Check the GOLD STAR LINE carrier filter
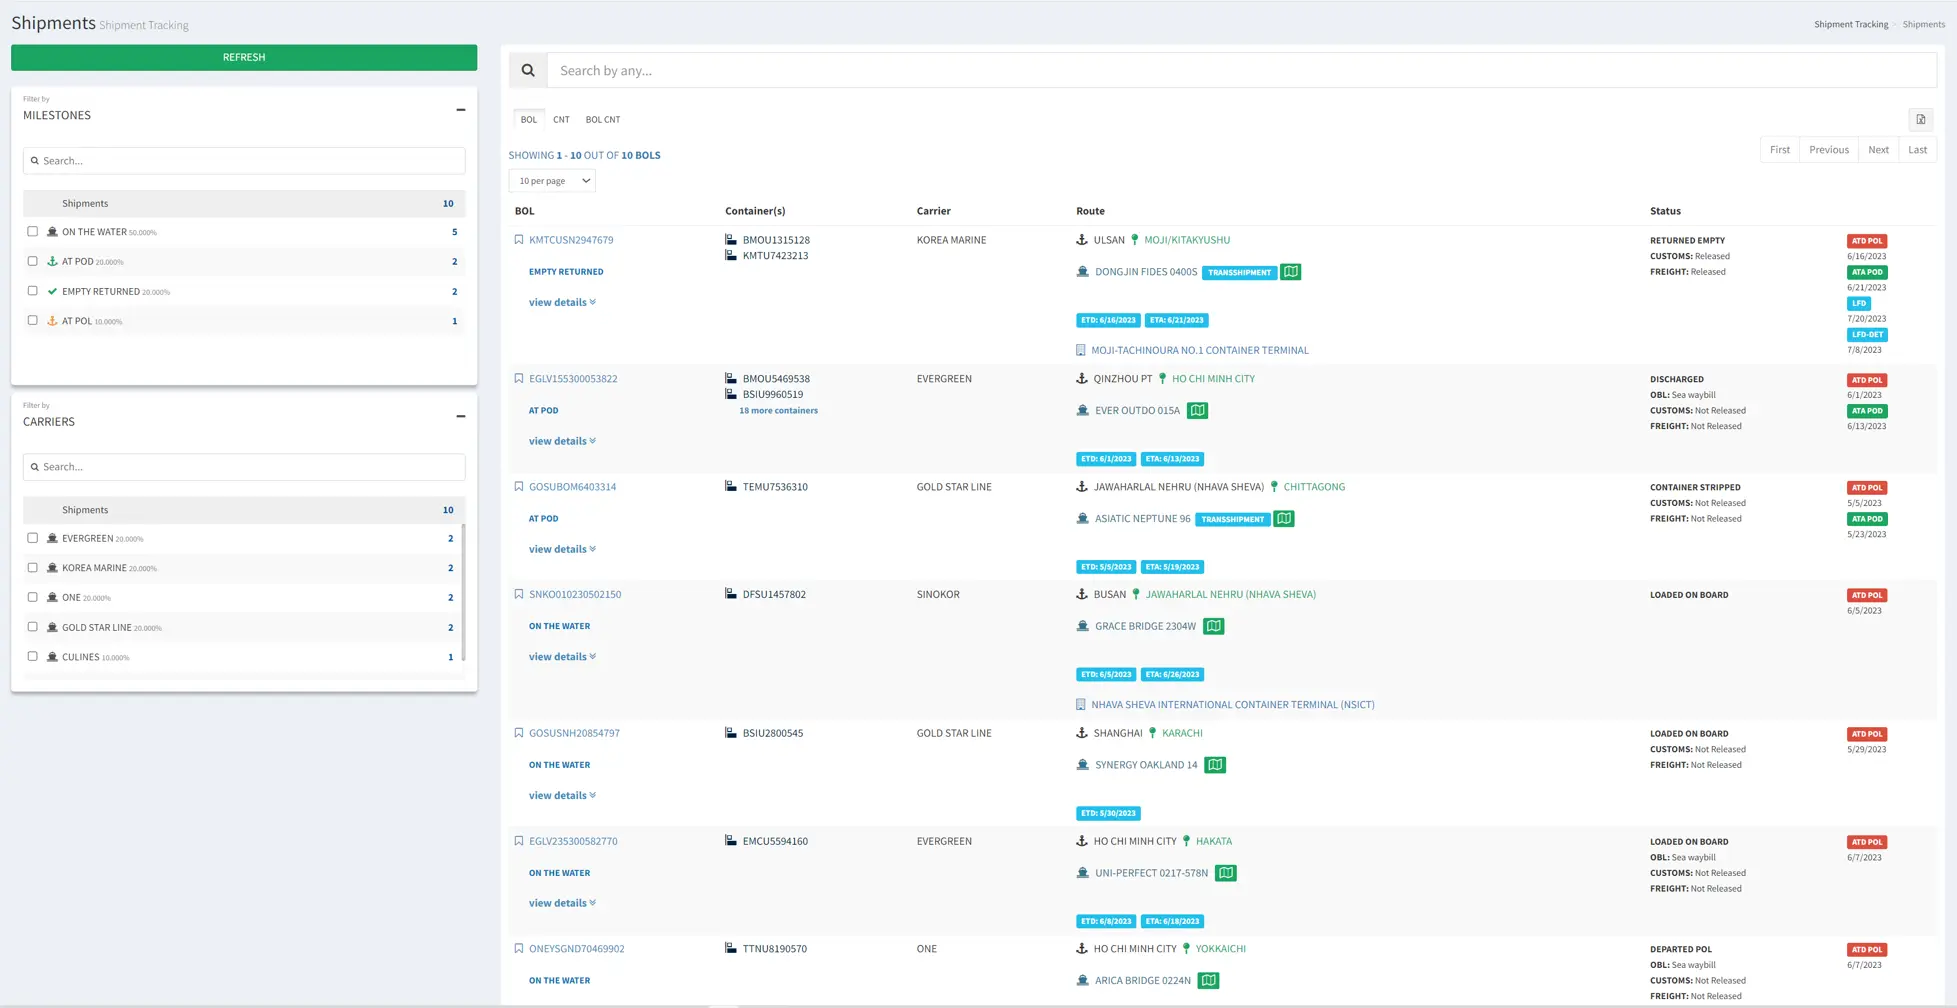 coord(33,627)
